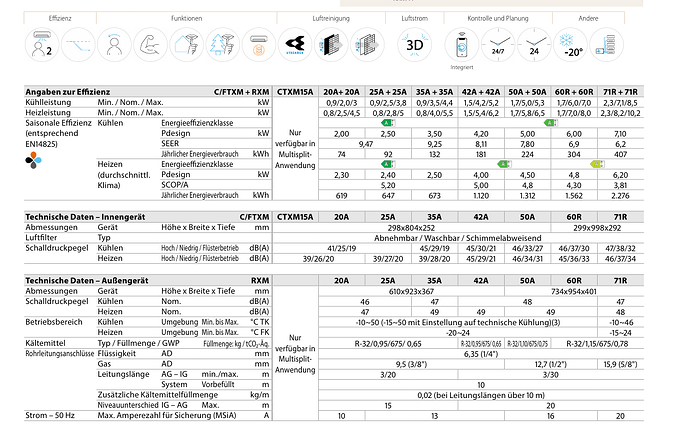Screen dimensions: 690x432
Task: Select the Funktionen category heading
Action: click(x=186, y=19)
